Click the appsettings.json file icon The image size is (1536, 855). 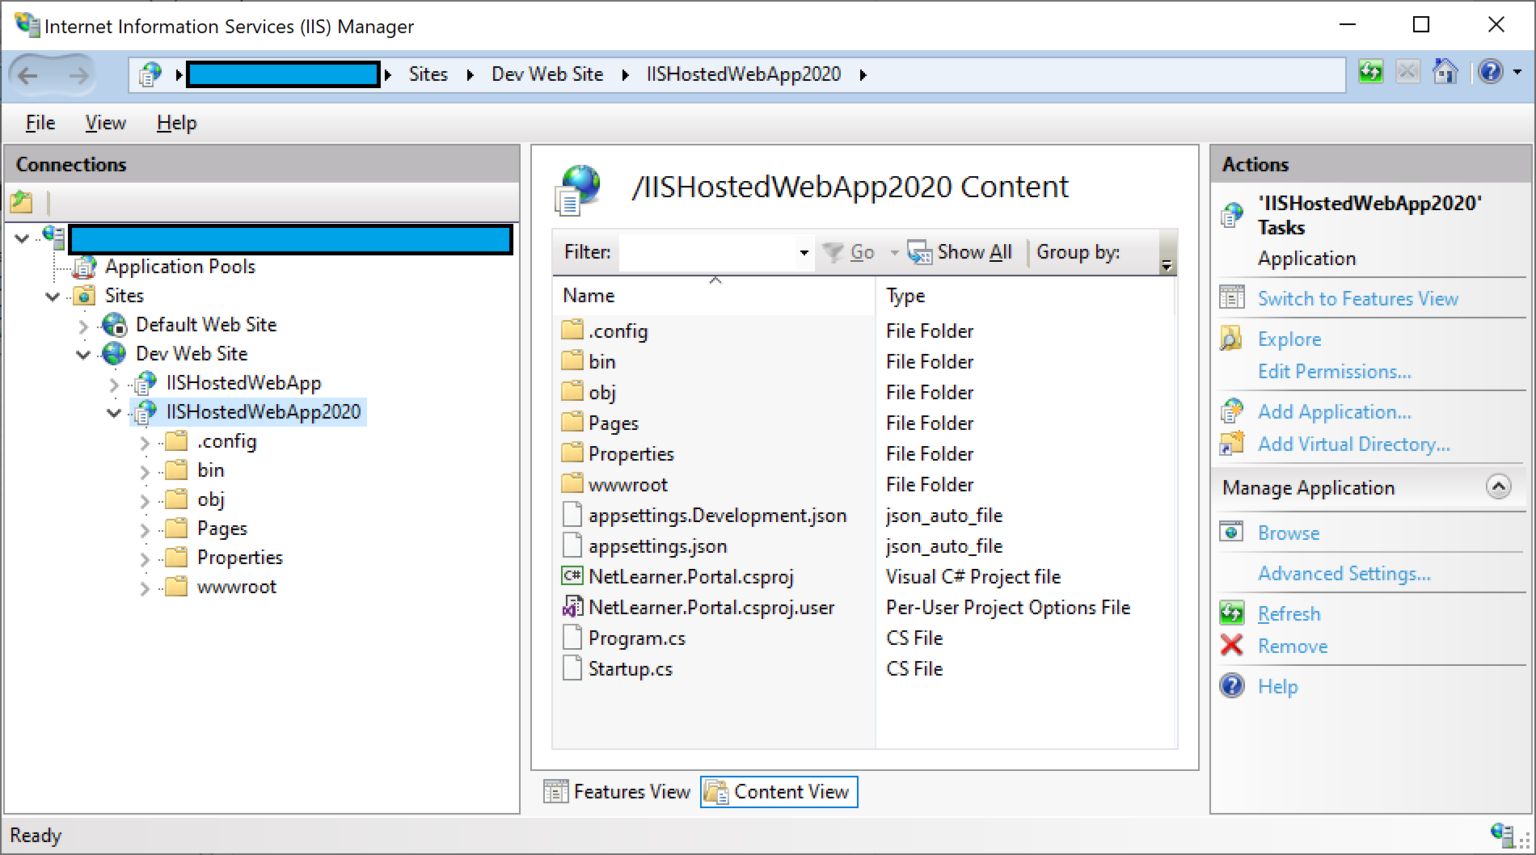click(572, 545)
